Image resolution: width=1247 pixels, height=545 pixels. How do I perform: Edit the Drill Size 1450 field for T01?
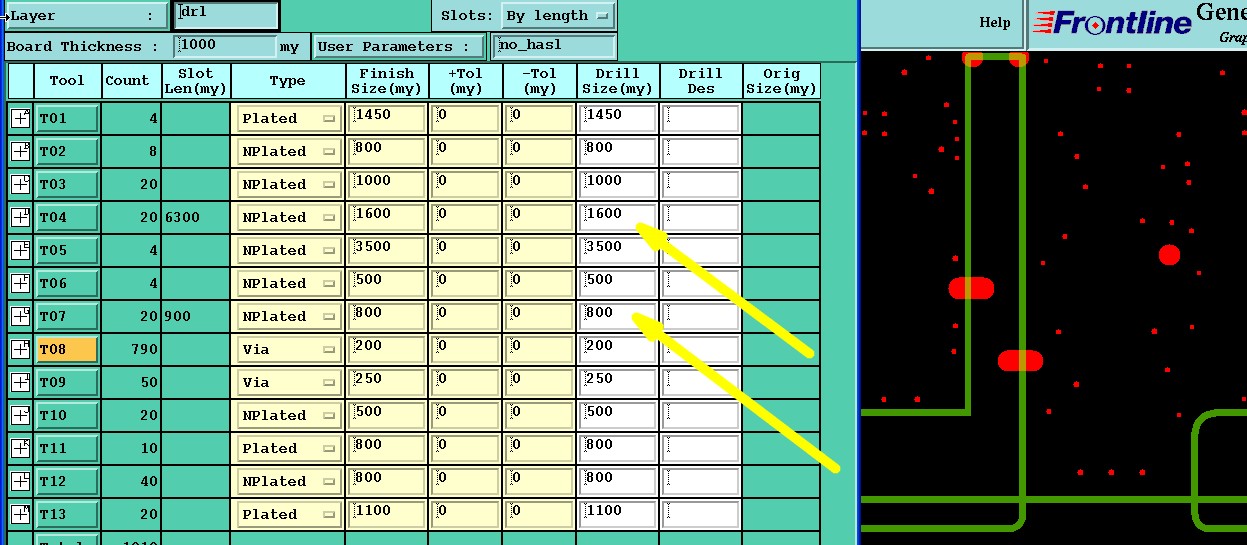(x=618, y=118)
